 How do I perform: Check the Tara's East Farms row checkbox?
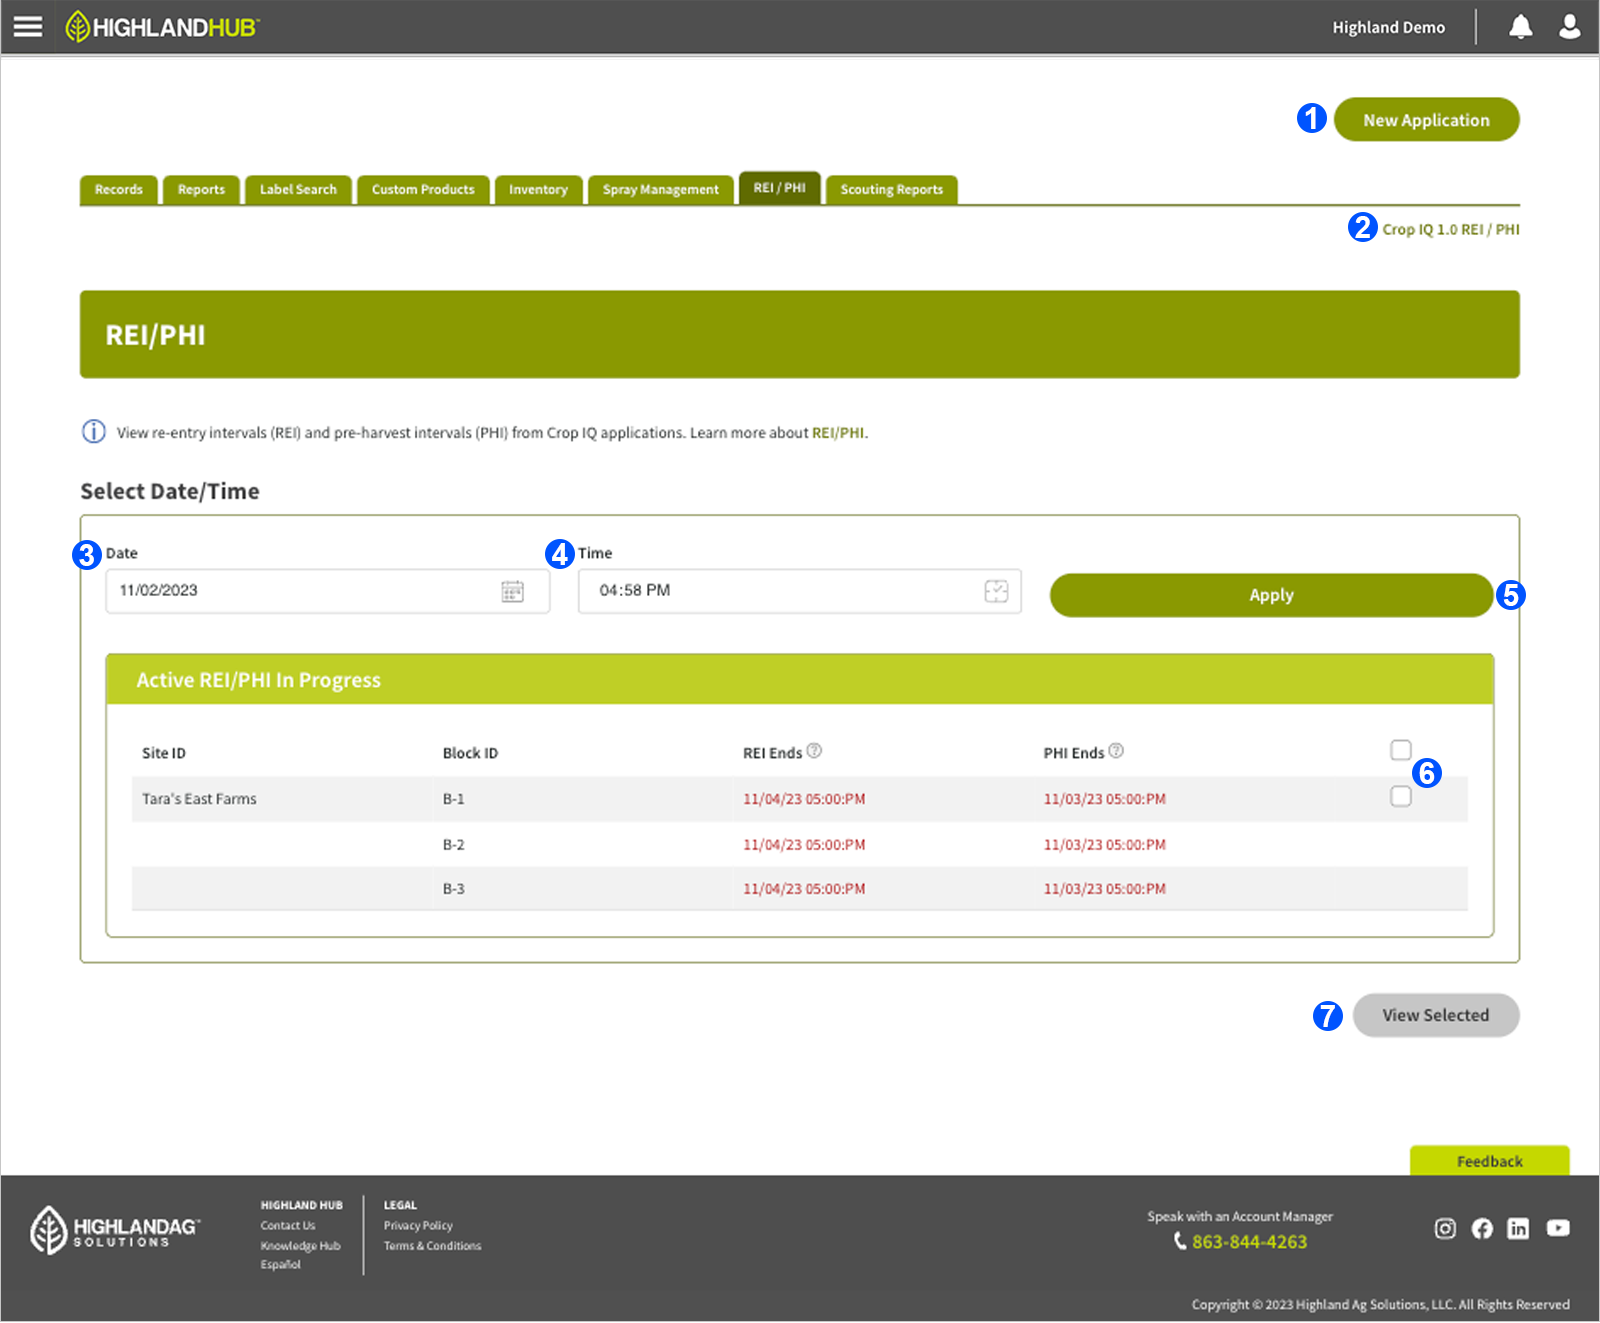pyautogui.click(x=1400, y=797)
